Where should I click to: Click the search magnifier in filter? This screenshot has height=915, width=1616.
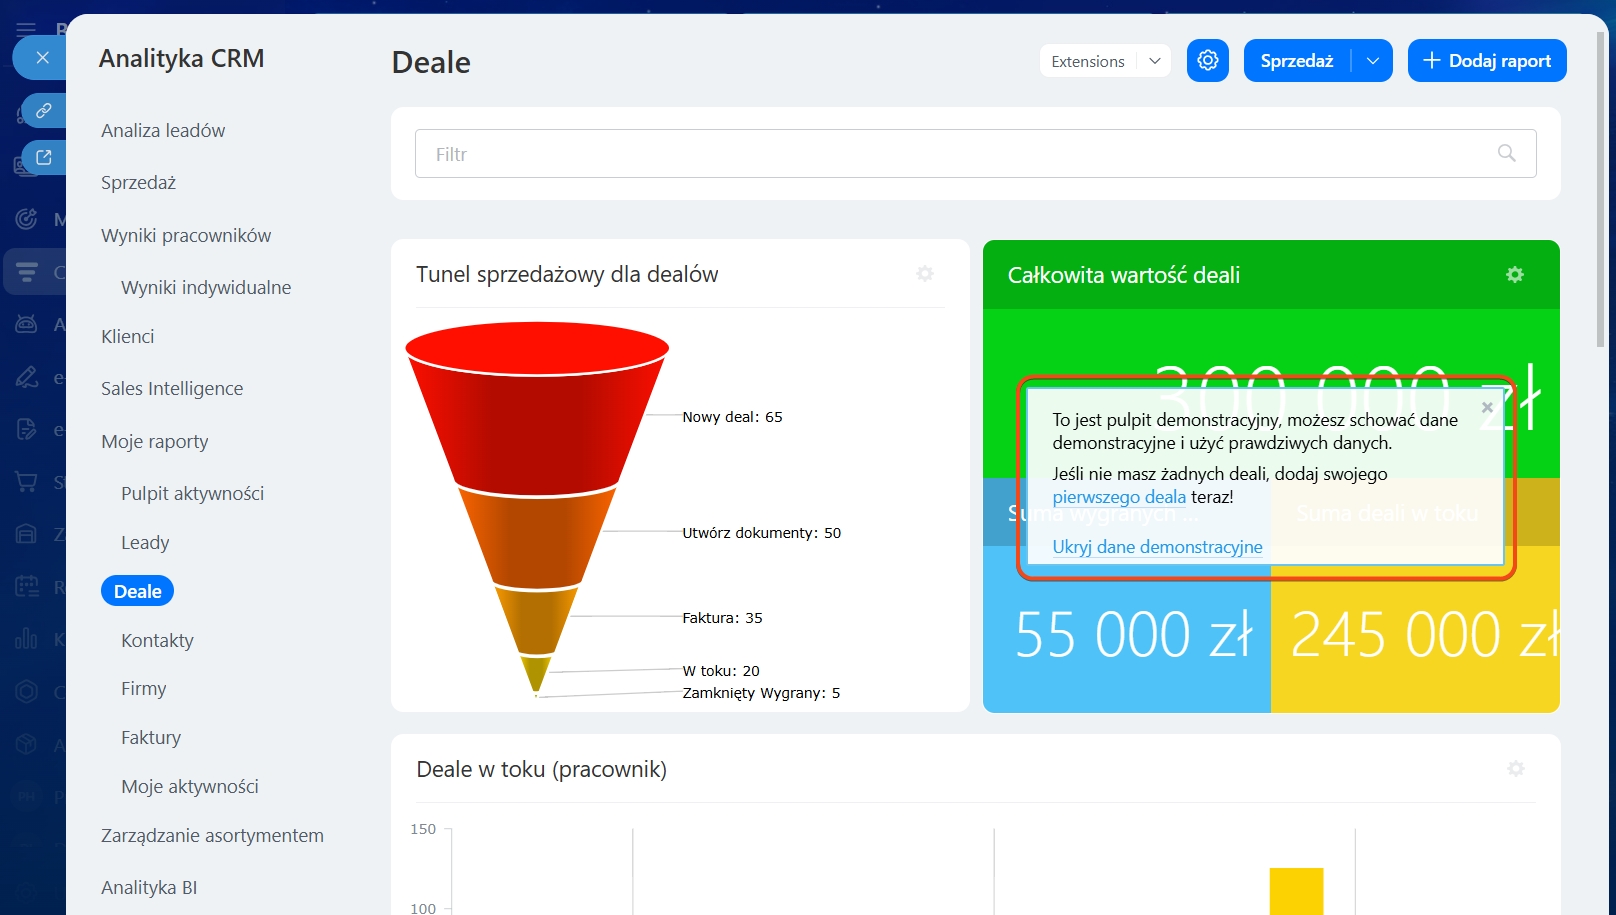pyautogui.click(x=1506, y=153)
